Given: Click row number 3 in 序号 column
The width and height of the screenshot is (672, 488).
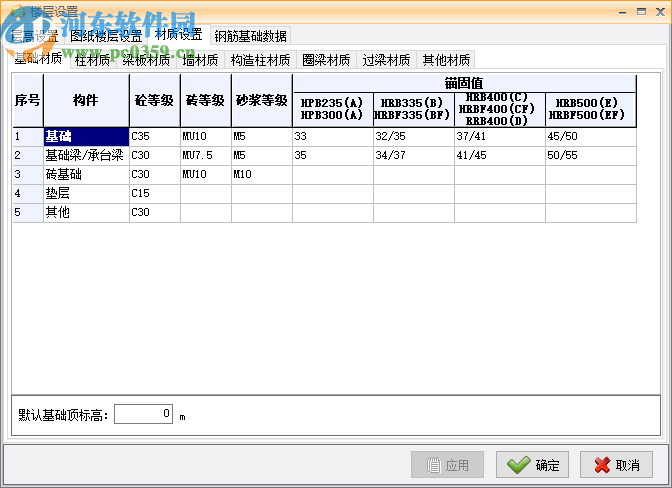Looking at the screenshot, I should 28,174.
